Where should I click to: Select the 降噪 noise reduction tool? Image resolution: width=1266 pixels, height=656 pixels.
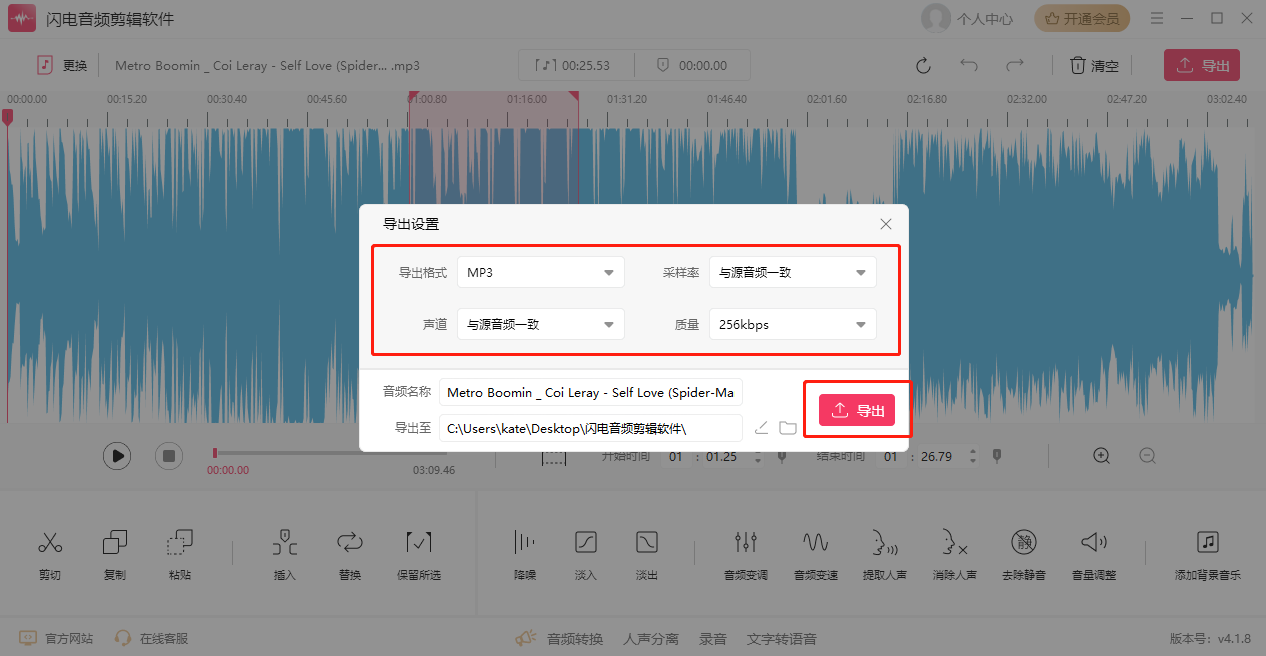coord(525,555)
